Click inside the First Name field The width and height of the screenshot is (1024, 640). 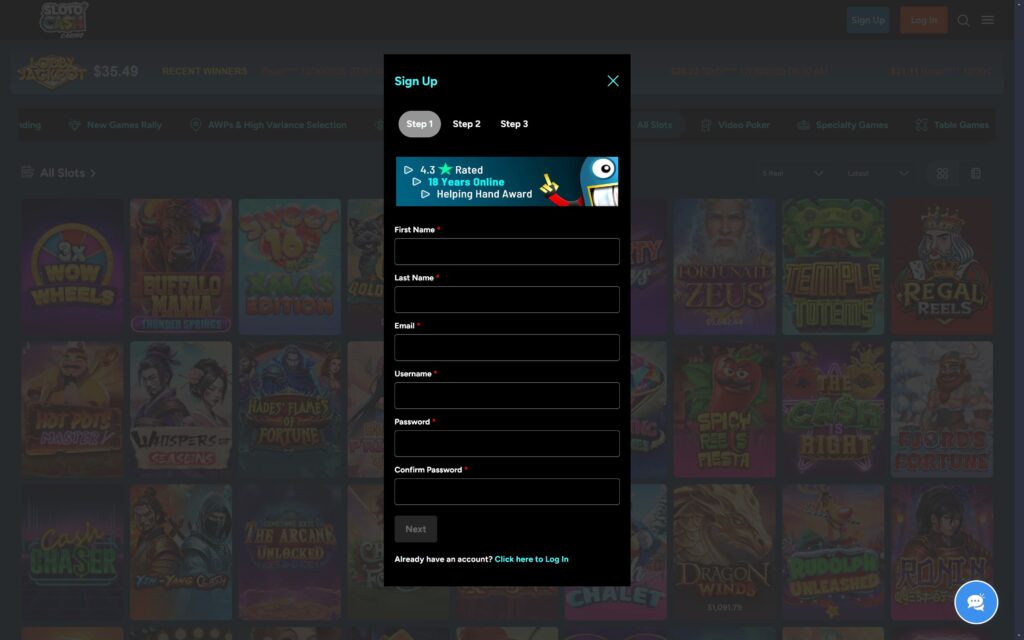506,251
